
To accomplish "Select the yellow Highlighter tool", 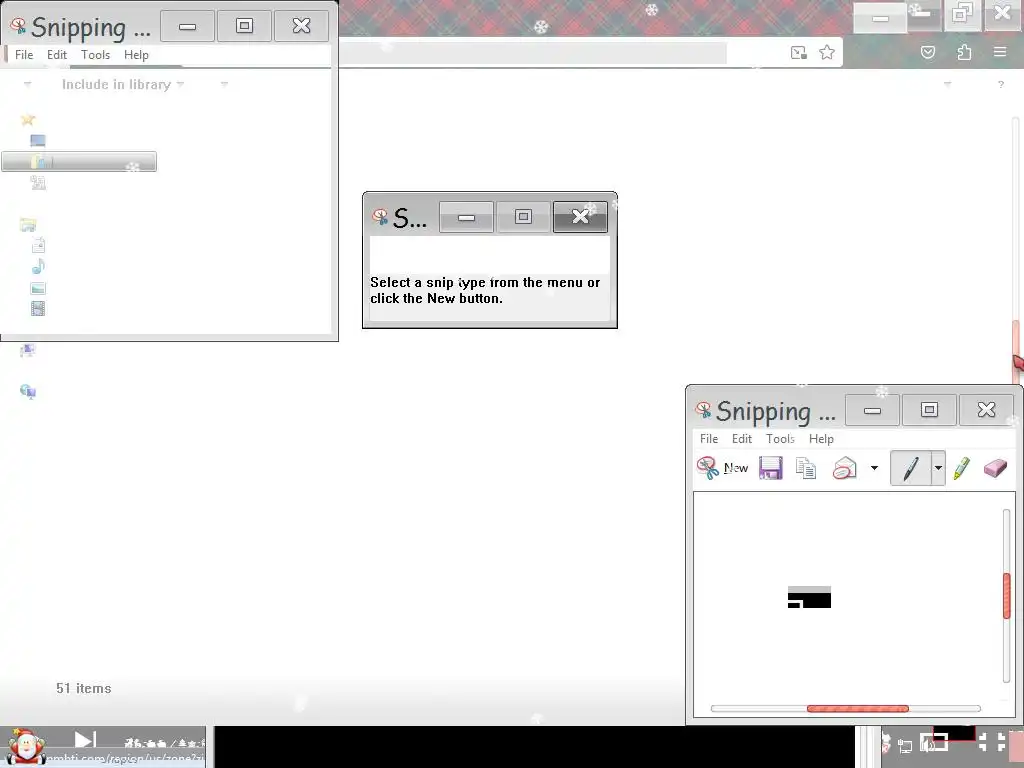I will (x=962, y=468).
